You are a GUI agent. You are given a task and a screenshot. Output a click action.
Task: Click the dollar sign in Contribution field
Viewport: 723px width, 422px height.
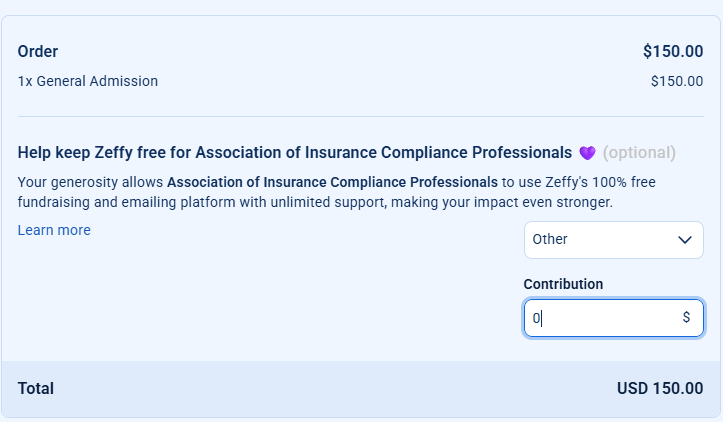click(686, 318)
